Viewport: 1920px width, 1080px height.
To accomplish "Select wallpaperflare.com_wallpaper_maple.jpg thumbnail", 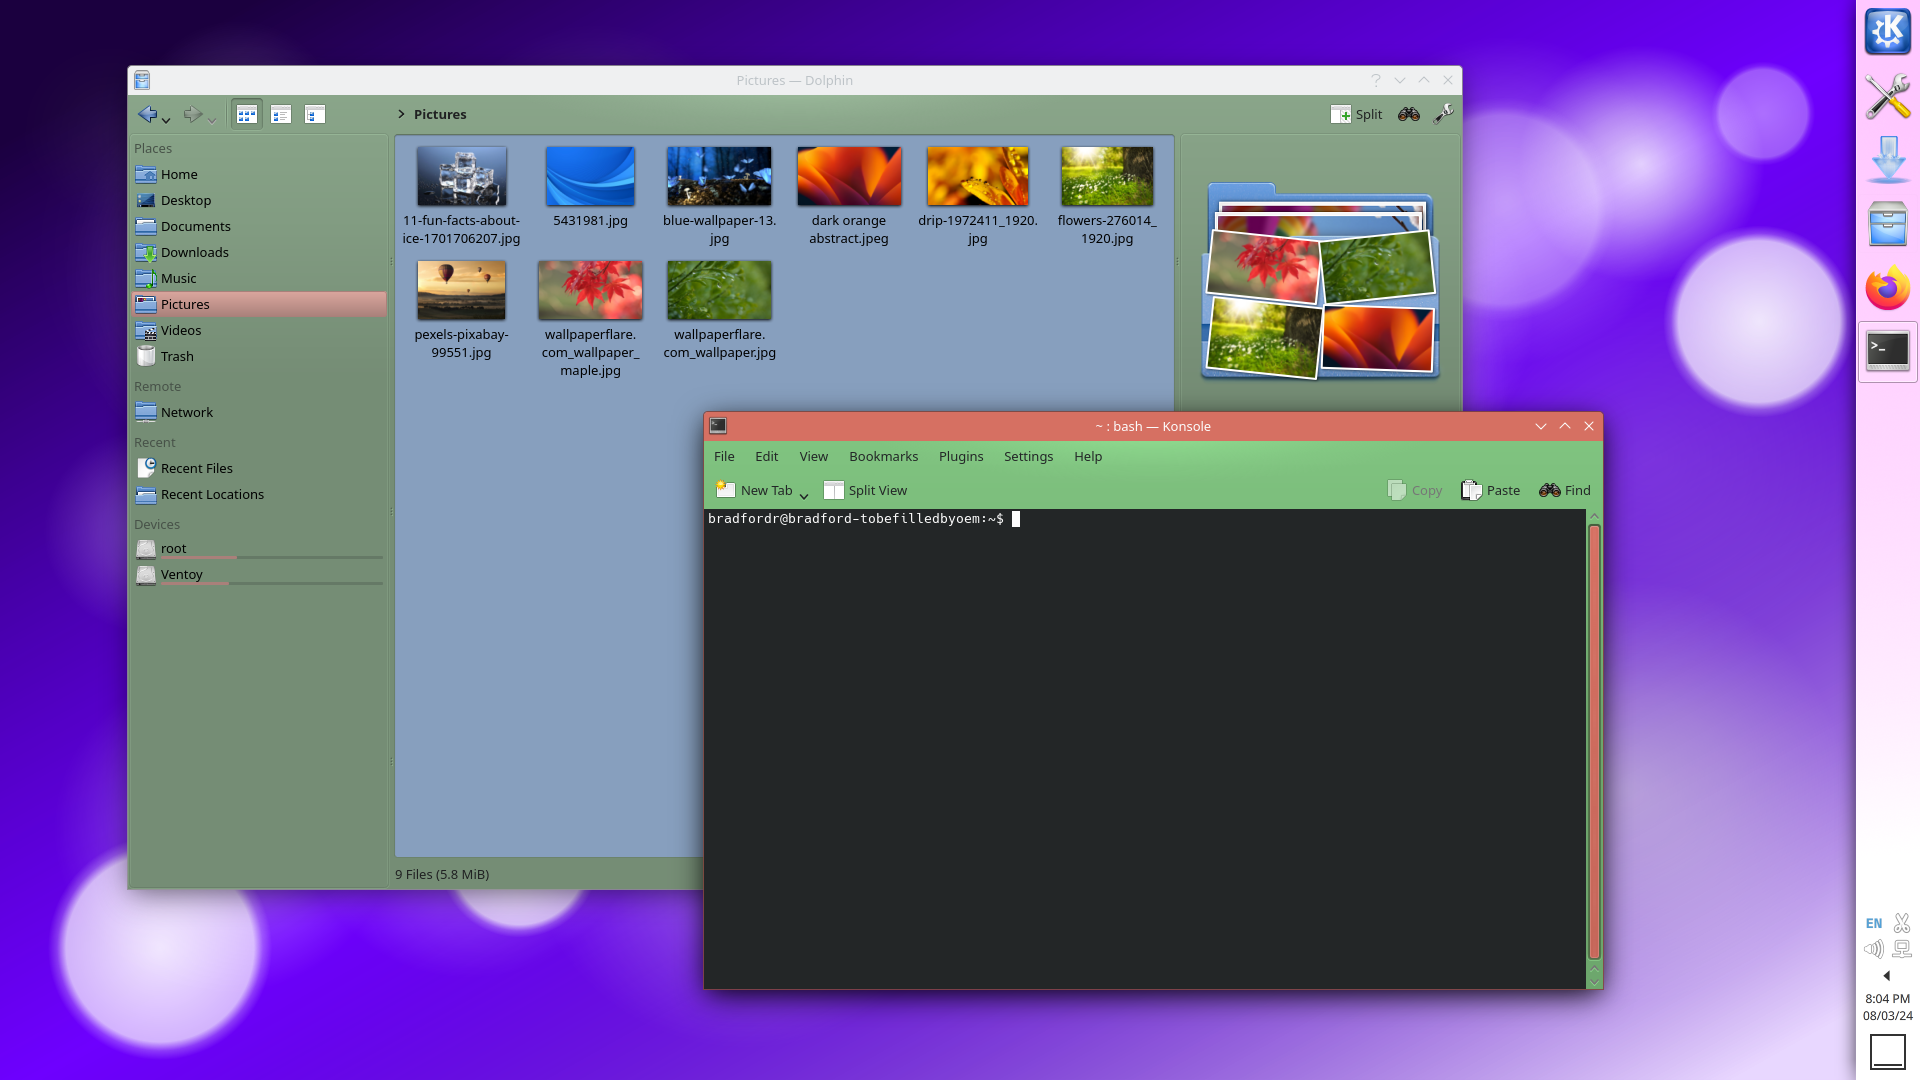I will (x=590, y=290).
